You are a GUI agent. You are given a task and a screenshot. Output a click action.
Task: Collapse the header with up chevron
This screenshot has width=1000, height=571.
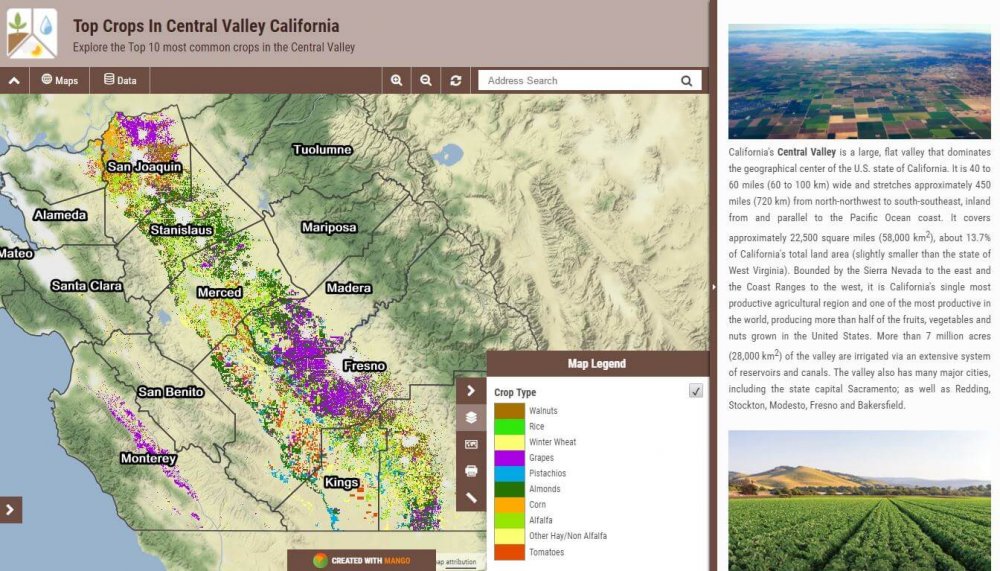point(14,81)
